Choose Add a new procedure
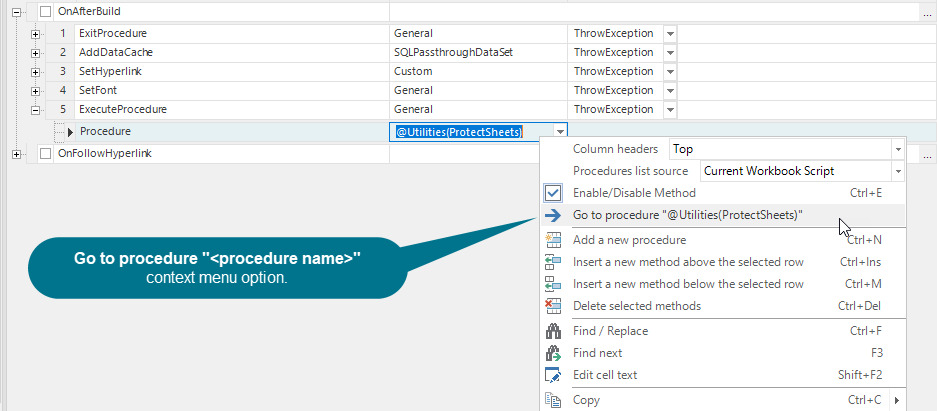Viewport: 937px width, 411px height. pyautogui.click(x=723, y=240)
